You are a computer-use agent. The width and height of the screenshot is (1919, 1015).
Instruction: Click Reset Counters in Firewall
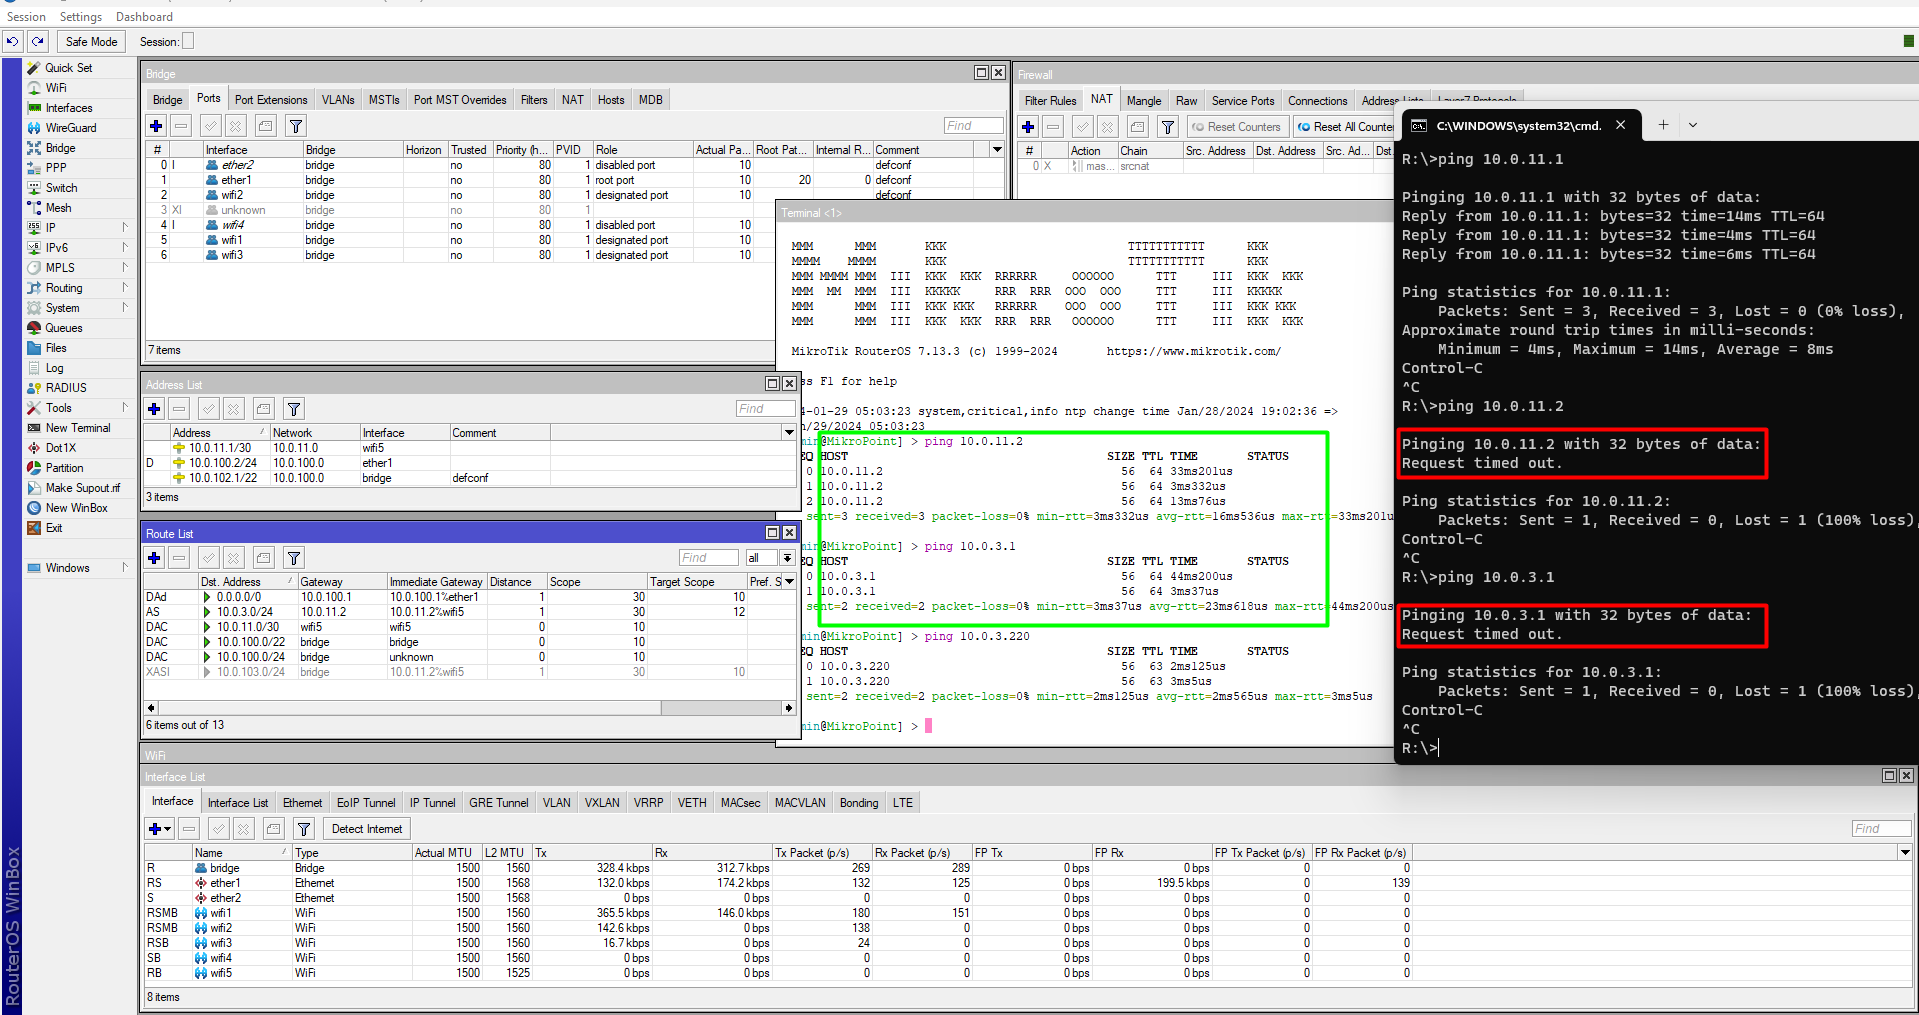[x=1236, y=127]
